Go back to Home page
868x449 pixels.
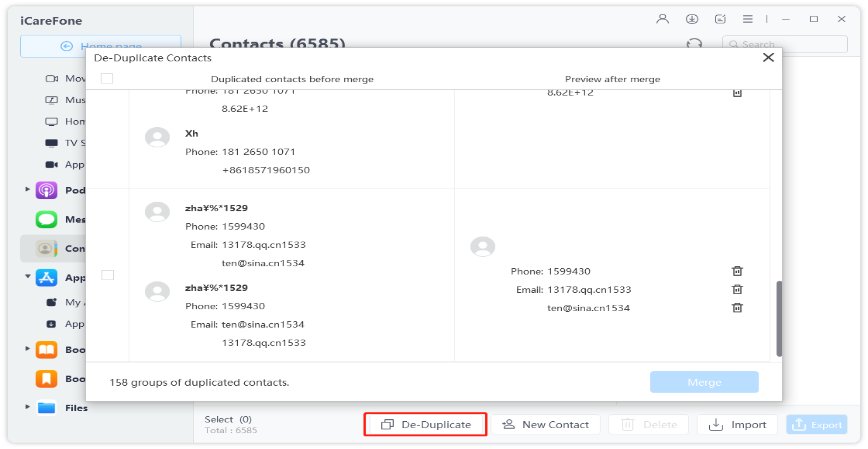pyautogui.click(x=100, y=47)
